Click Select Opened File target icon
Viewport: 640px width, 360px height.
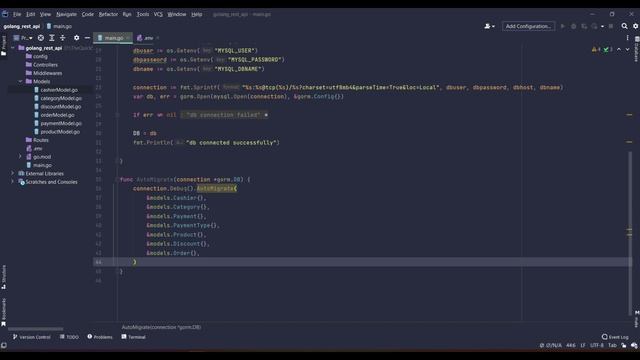point(41,38)
